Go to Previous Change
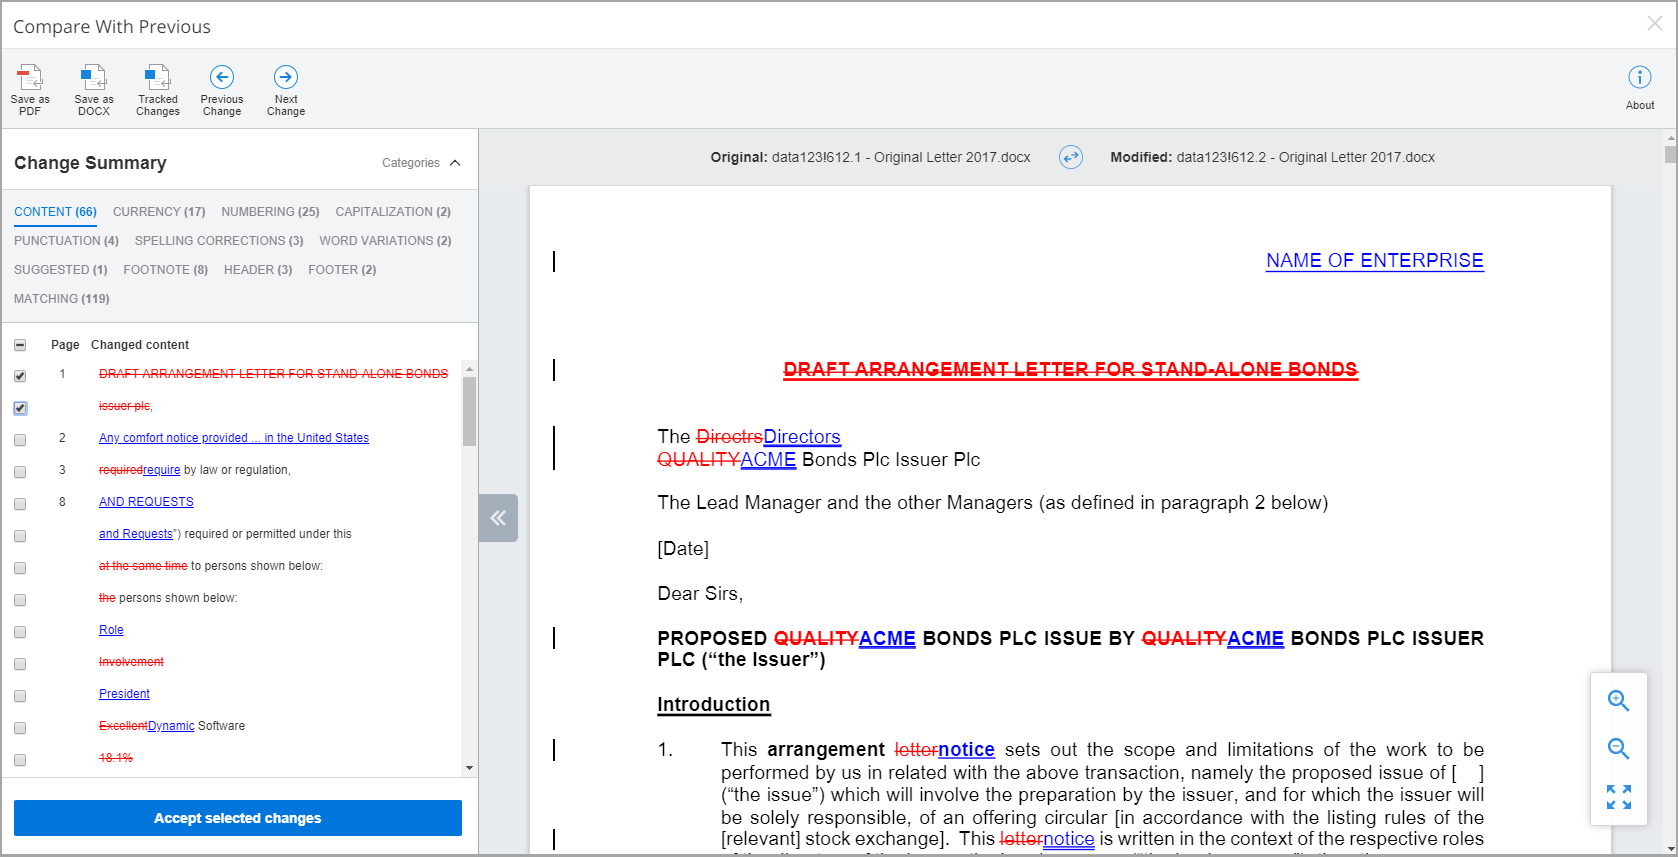Screen dimensions: 1678x857 (x=222, y=78)
